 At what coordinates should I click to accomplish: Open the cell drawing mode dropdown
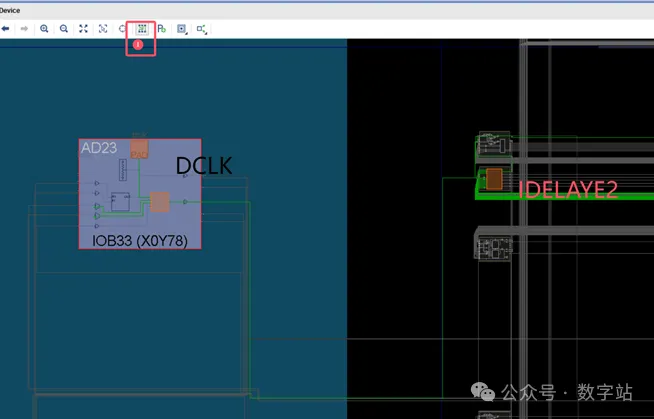click(x=182, y=29)
